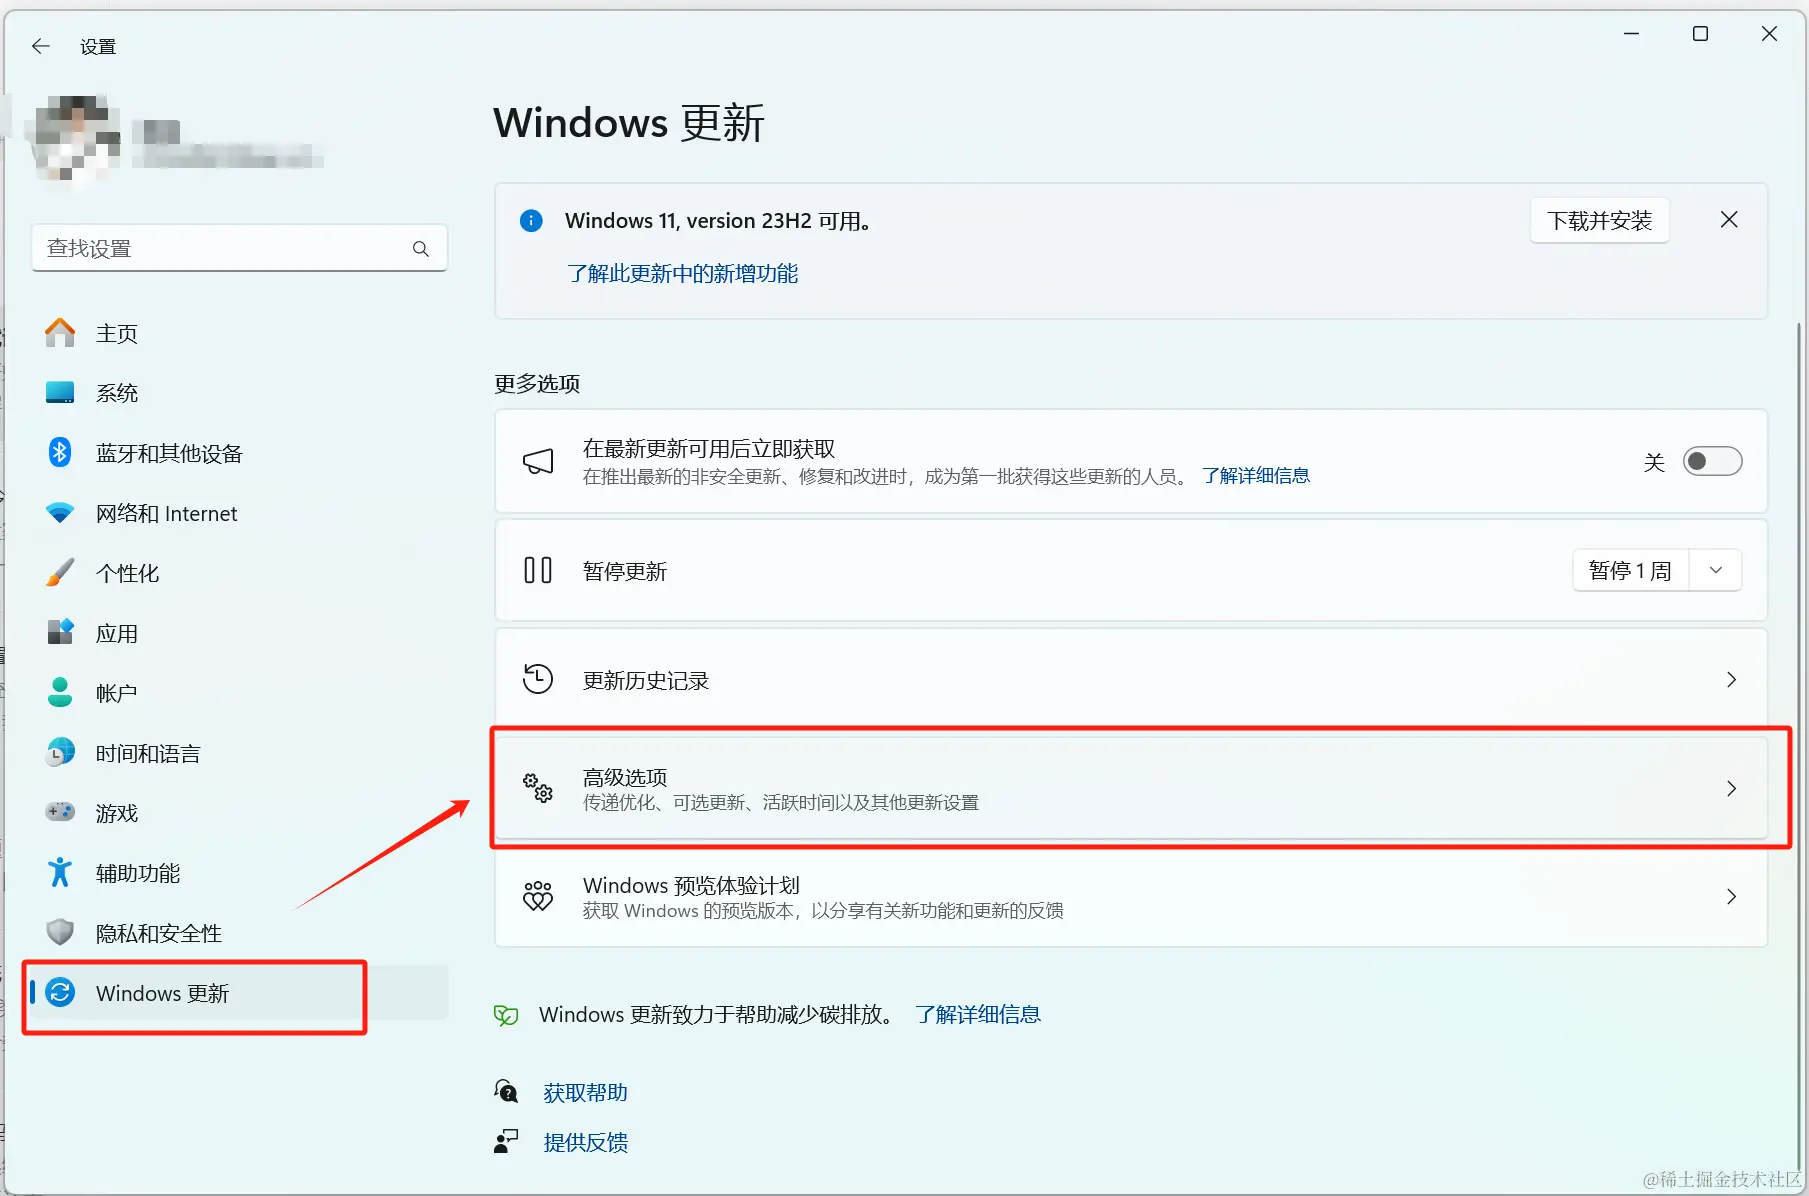Image resolution: width=1809 pixels, height=1196 pixels.
Task: Dismiss the 23H2 update banner
Action: pos(1729,220)
